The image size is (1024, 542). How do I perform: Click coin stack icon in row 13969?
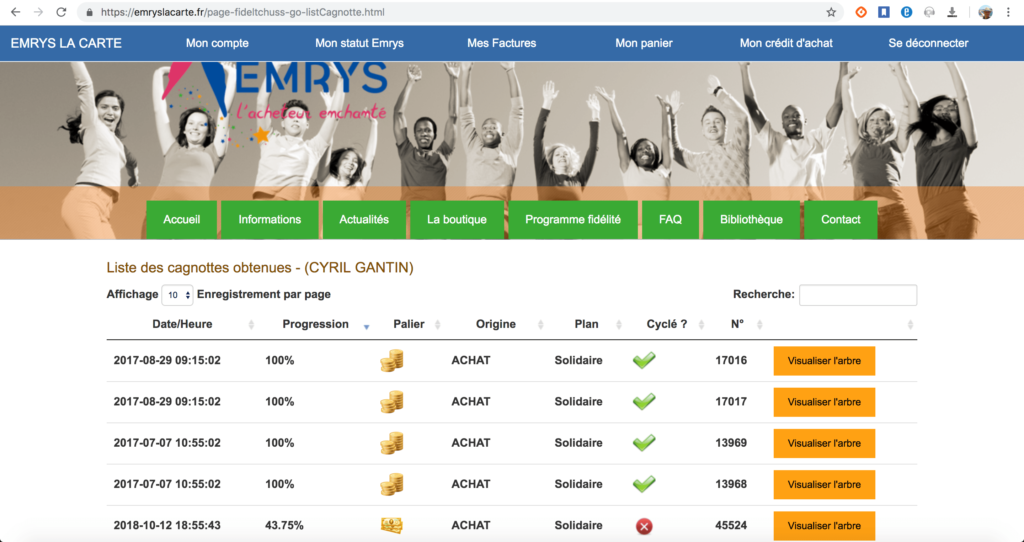[x=392, y=443]
